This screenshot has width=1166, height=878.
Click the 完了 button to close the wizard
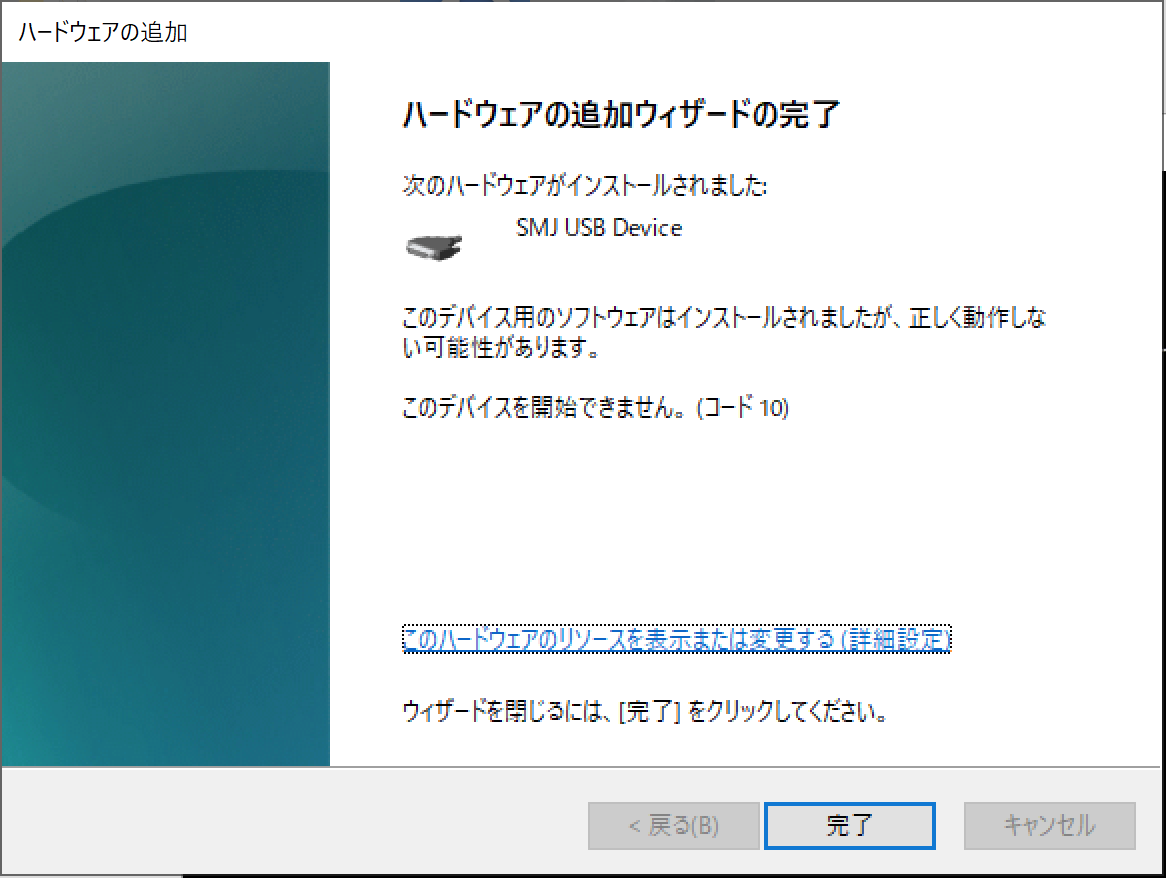[849, 826]
